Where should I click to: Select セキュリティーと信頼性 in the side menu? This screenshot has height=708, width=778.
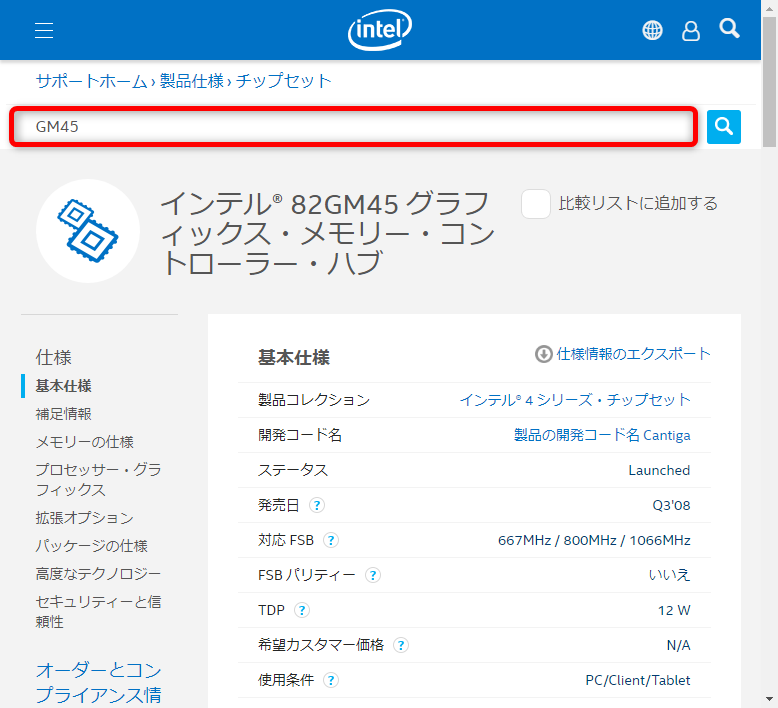(98, 611)
